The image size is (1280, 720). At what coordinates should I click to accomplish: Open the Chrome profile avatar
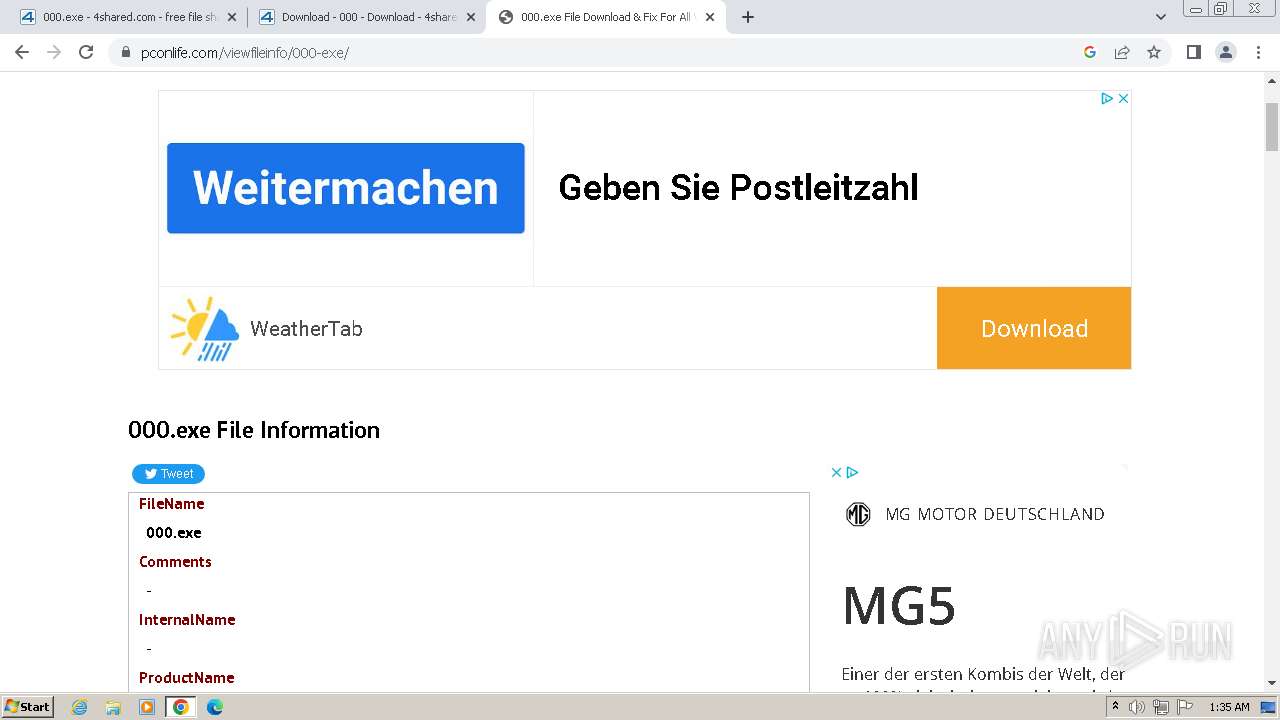pyautogui.click(x=1226, y=52)
